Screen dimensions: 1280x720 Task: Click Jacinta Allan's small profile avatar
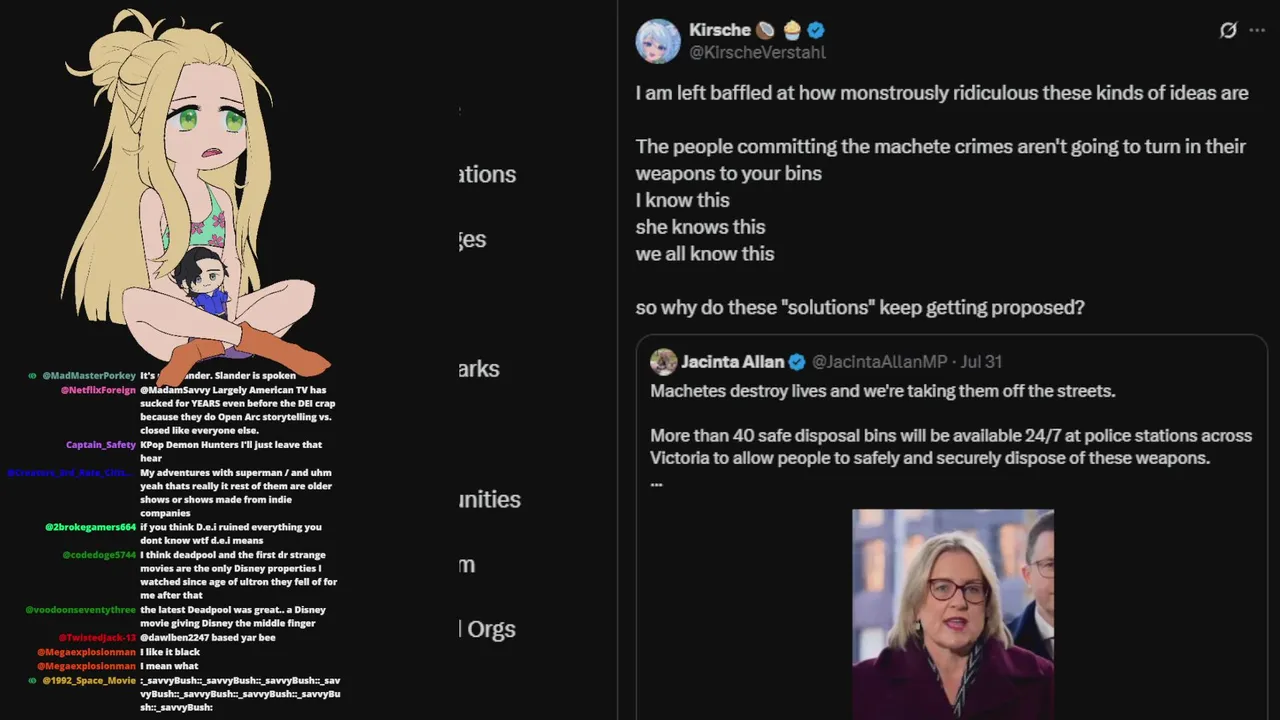tap(663, 362)
